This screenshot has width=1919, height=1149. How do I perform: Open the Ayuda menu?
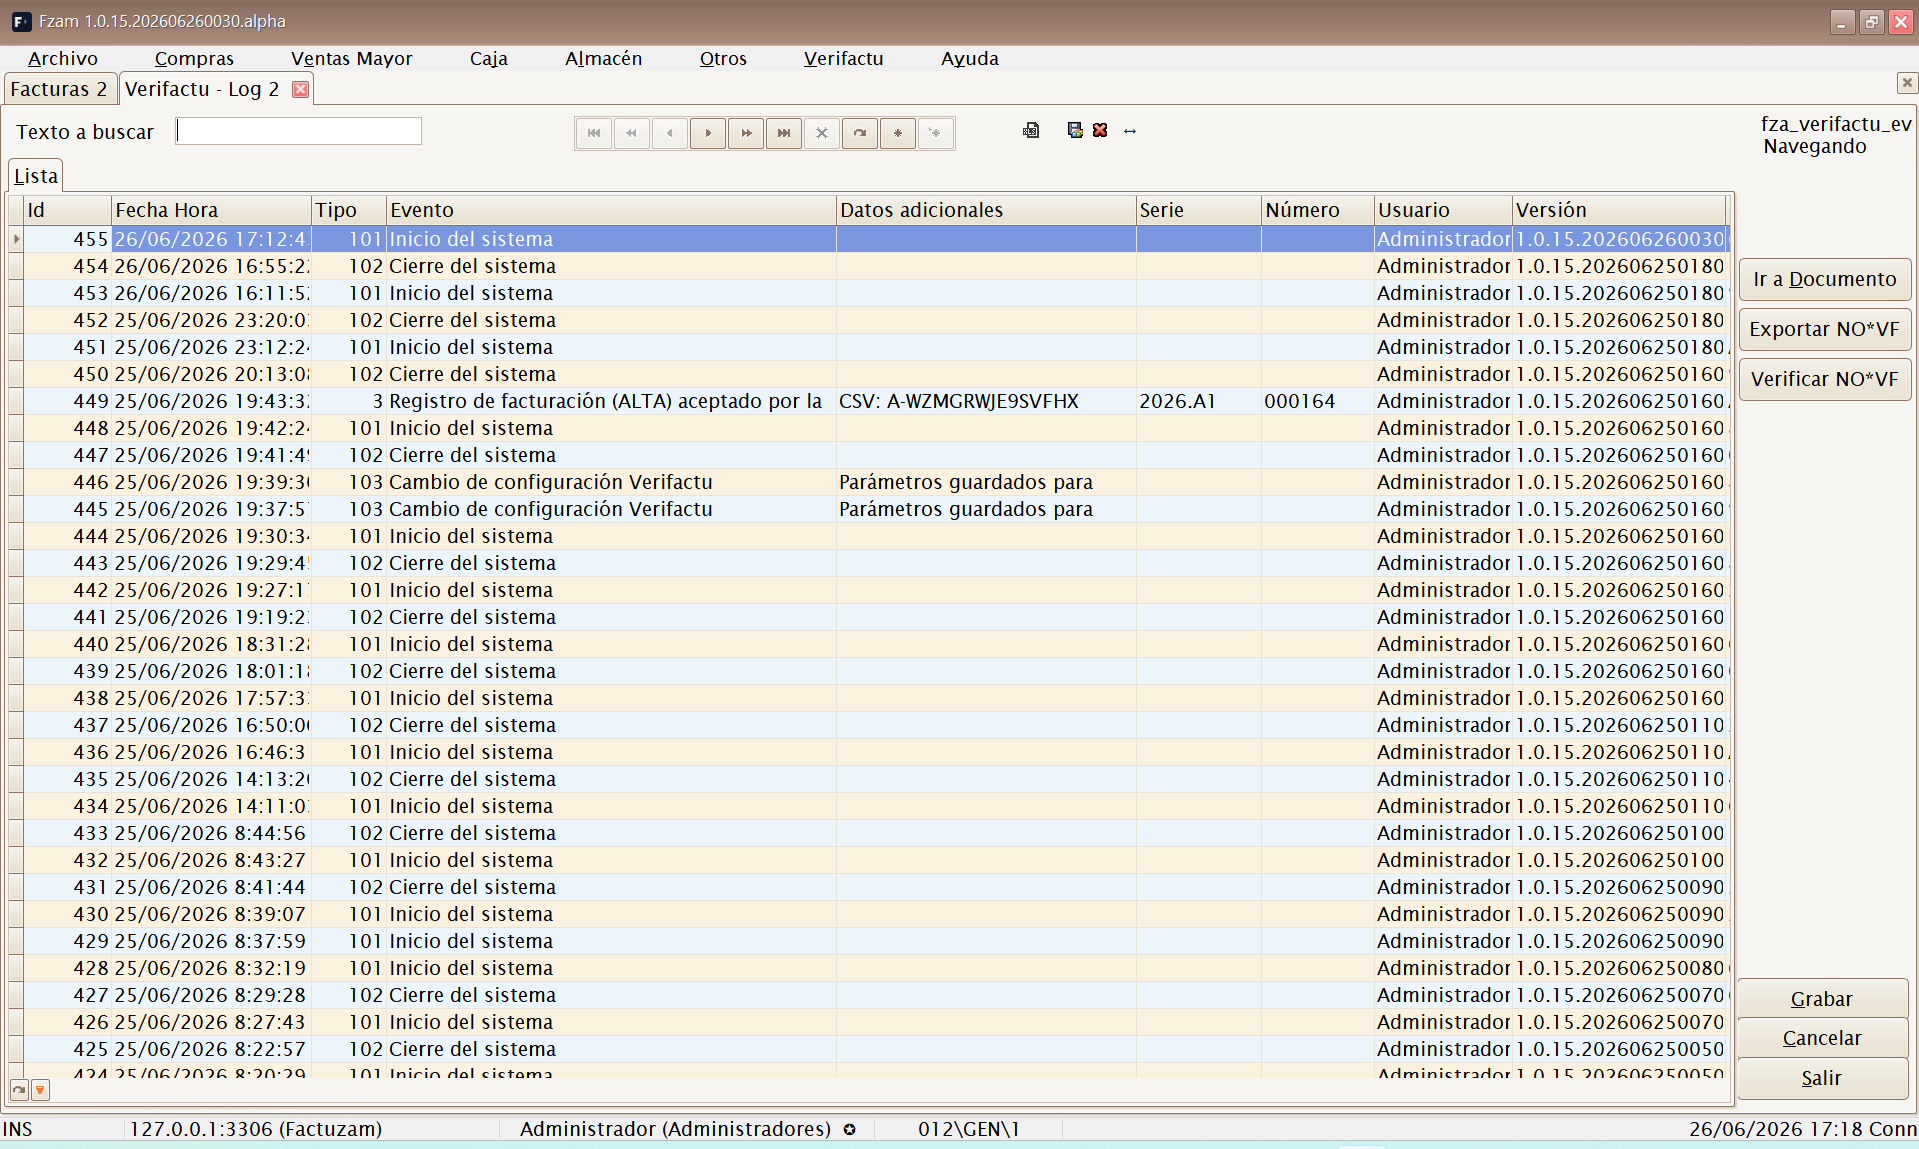pyautogui.click(x=970, y=59)
